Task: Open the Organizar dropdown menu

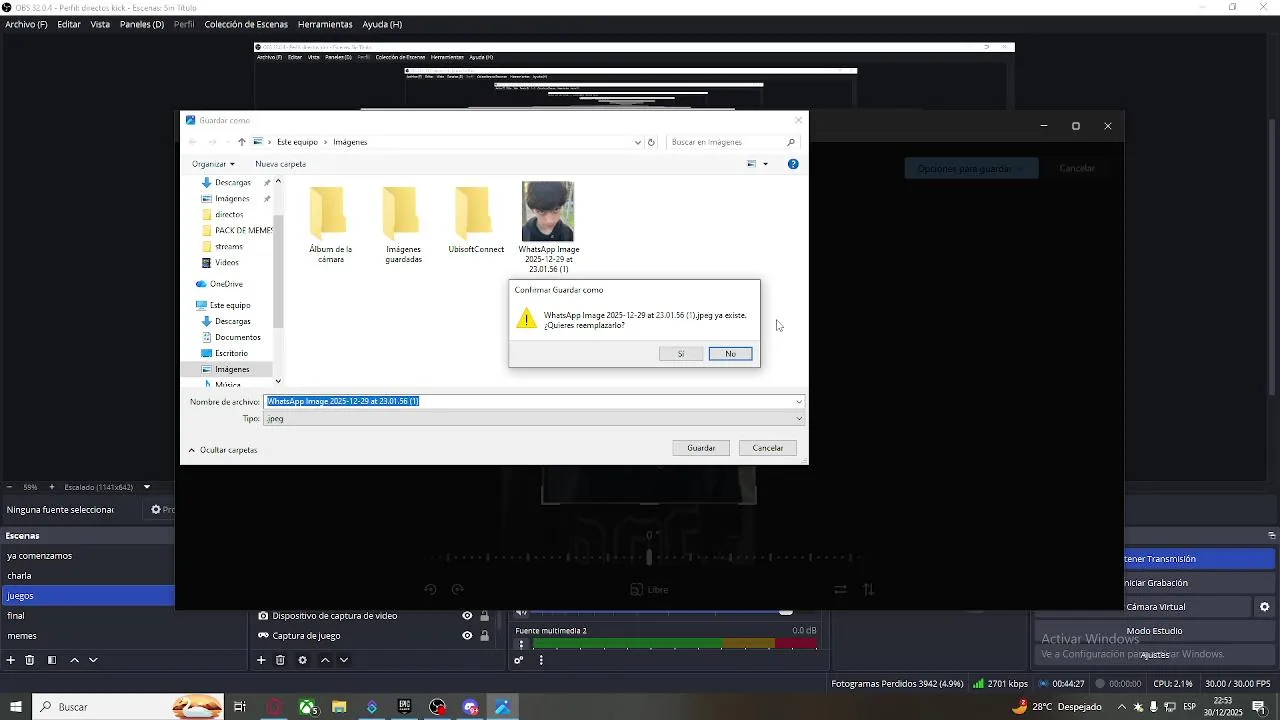Action: [x=213, y=164]
